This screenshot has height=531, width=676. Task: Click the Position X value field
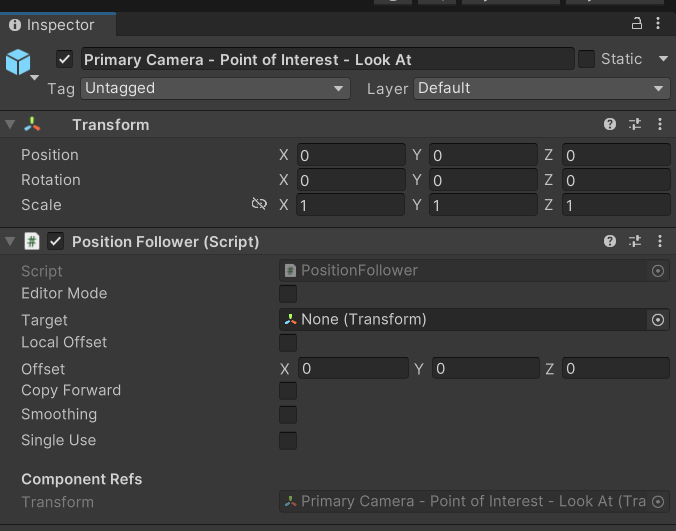(x=349, y=155)
